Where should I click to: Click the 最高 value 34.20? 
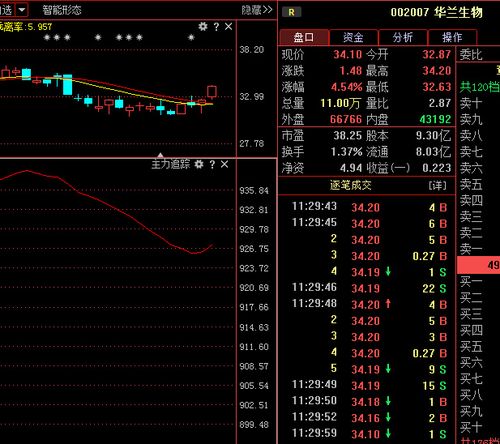pyautogui.click(x=437, y=70)
